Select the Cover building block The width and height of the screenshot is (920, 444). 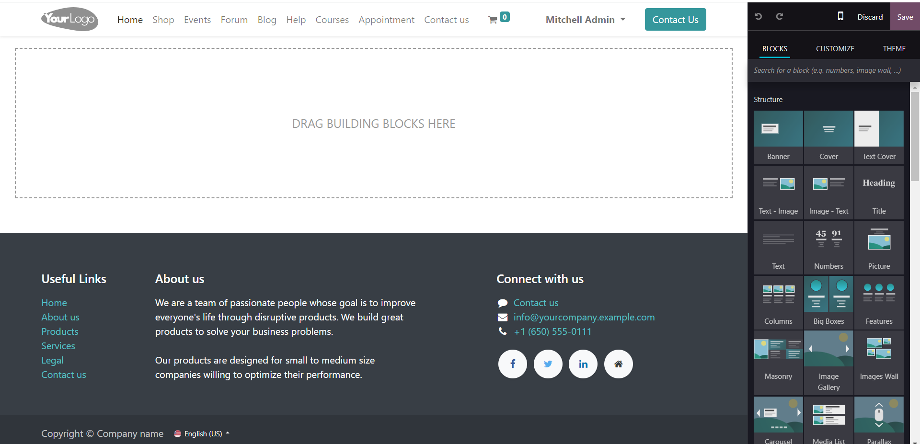click(x=828, y=136)
